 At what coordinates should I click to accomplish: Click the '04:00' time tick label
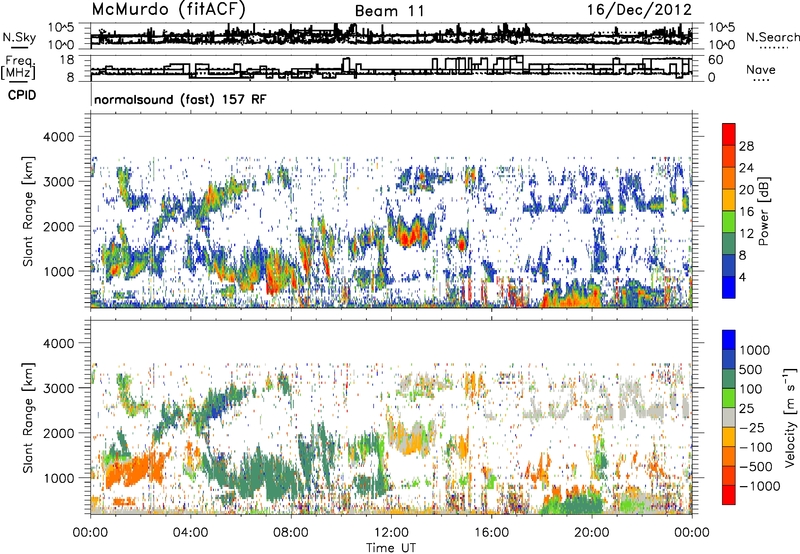pyautogui.click(x=190, y=533)
